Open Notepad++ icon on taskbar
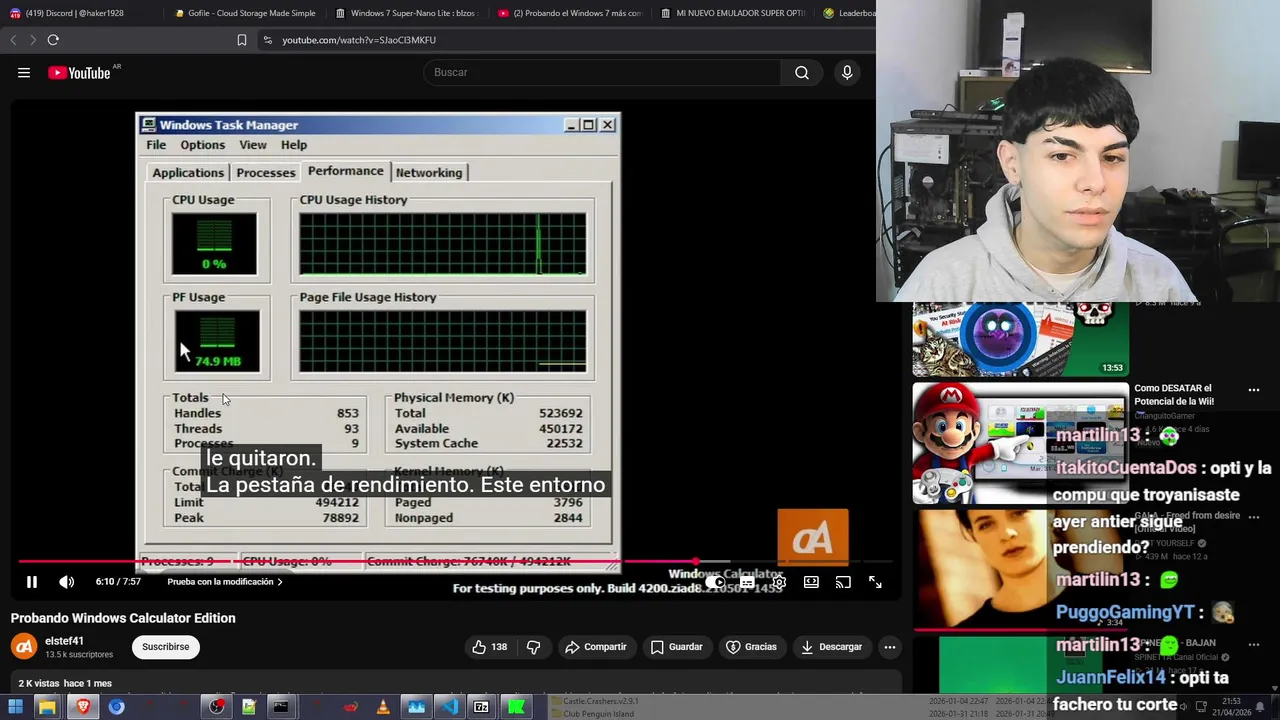The height and width of the screenshot is (720, 1280). (249, 707)
